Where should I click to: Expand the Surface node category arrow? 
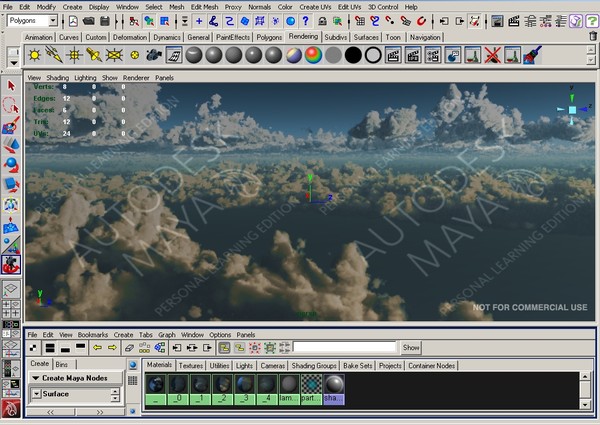[x=36, y=394]
